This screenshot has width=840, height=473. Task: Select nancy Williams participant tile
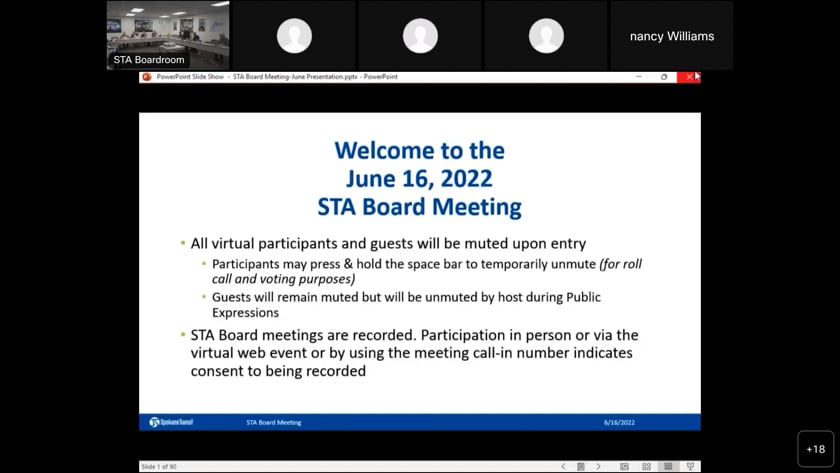(x=672, y=35)
